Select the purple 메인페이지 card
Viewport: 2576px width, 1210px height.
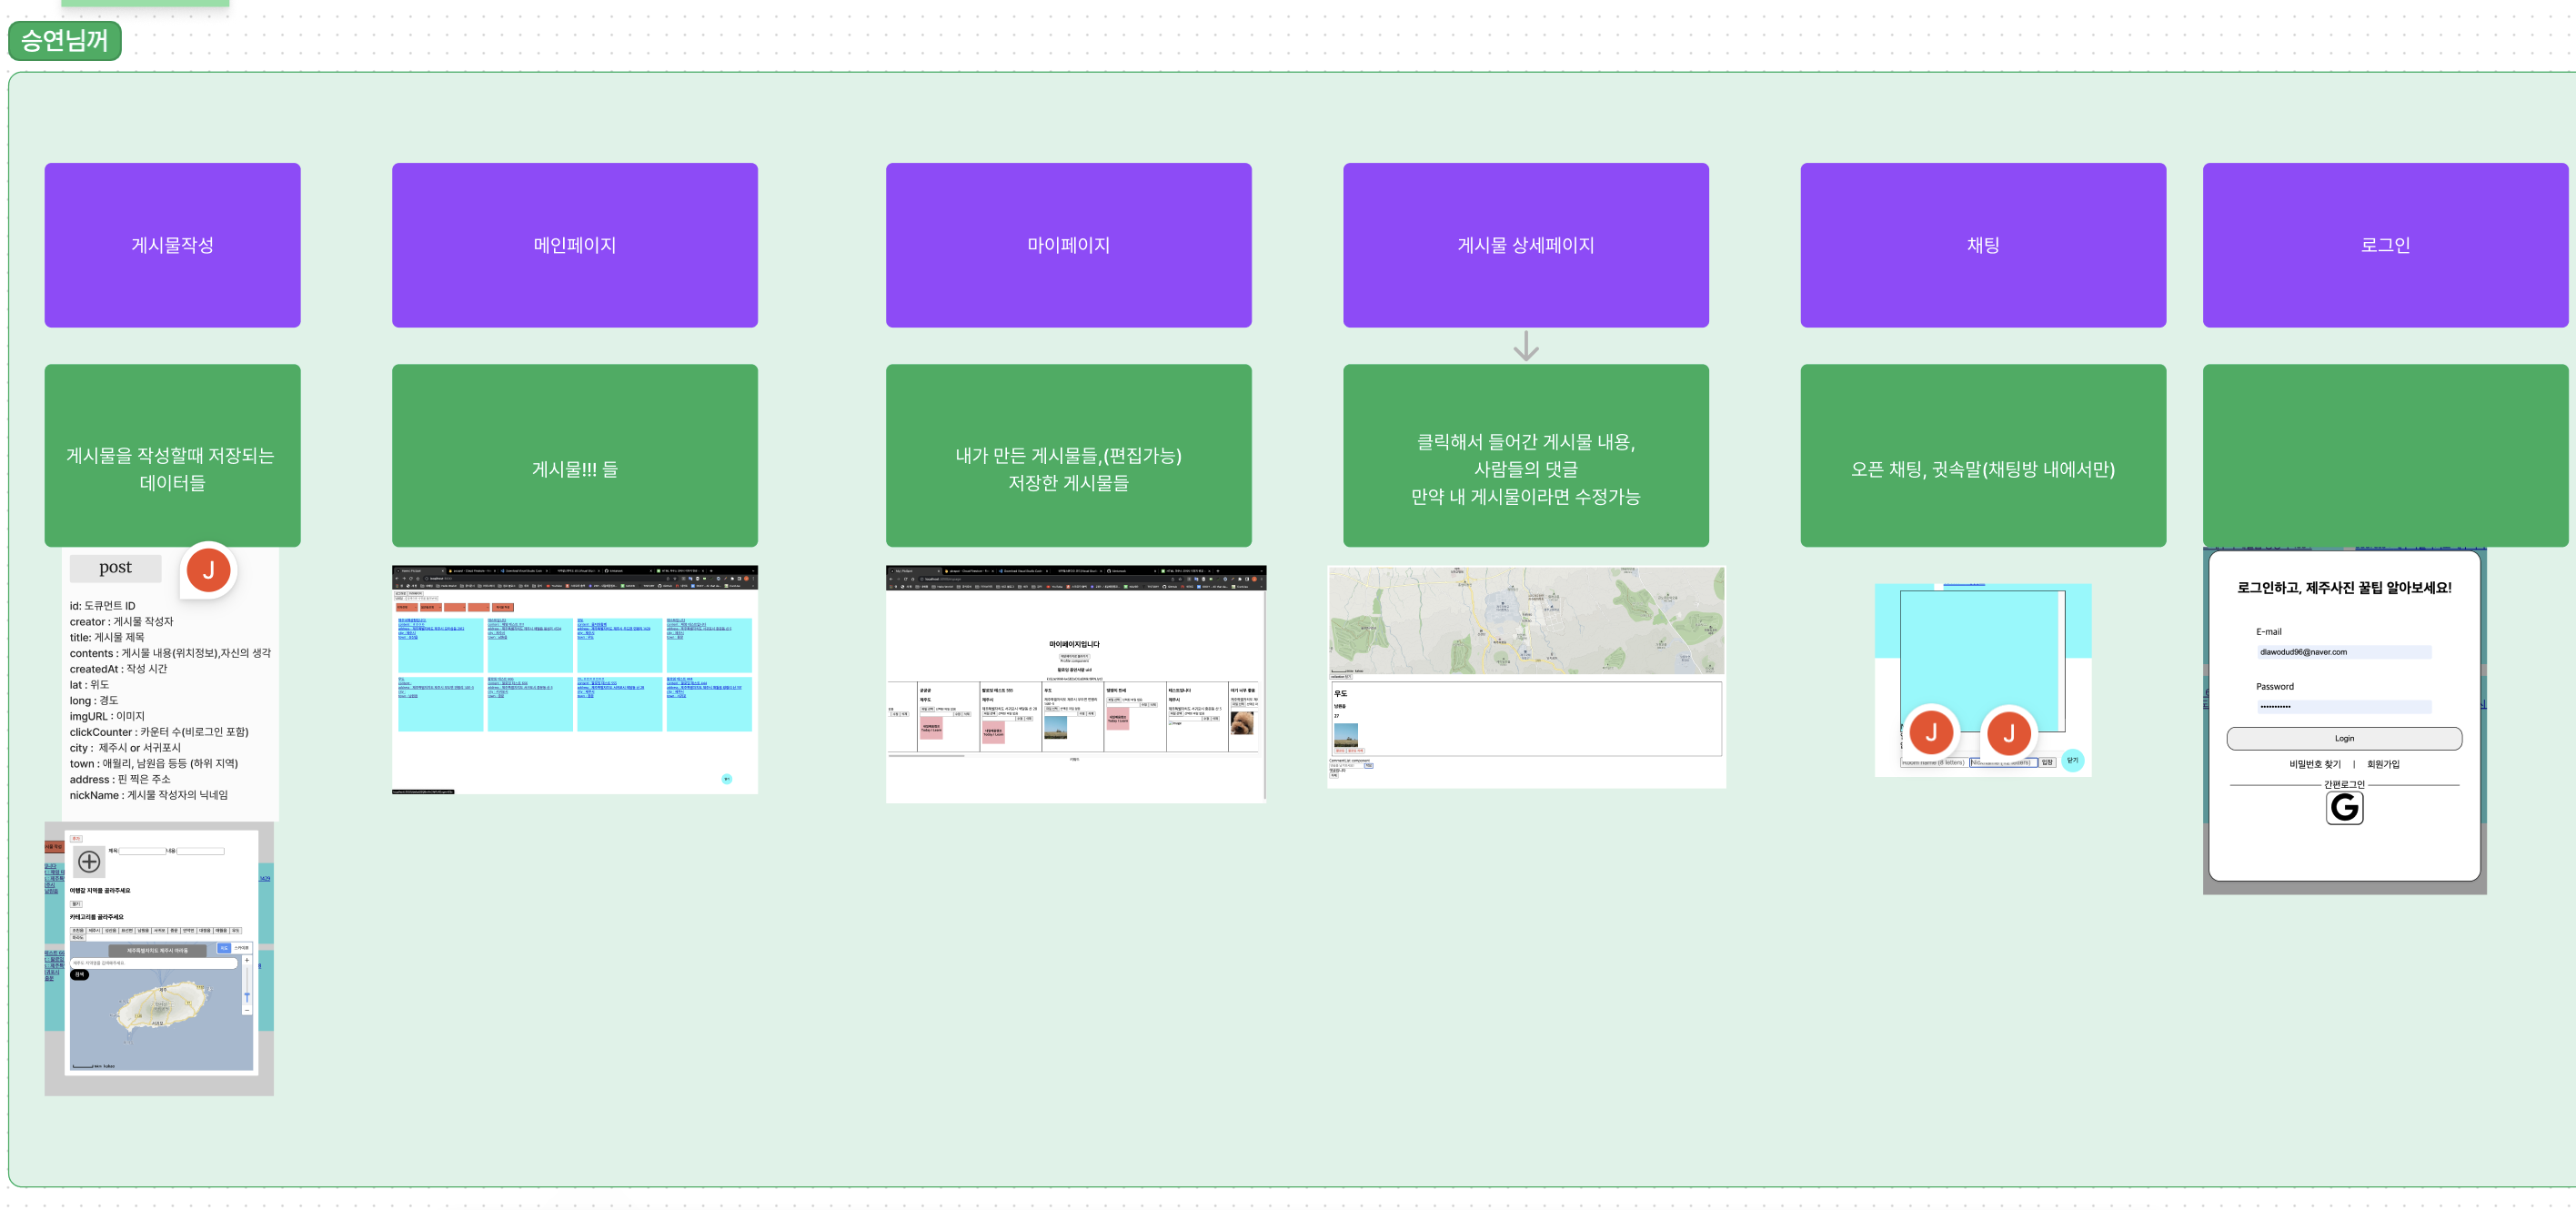(574, 245)
